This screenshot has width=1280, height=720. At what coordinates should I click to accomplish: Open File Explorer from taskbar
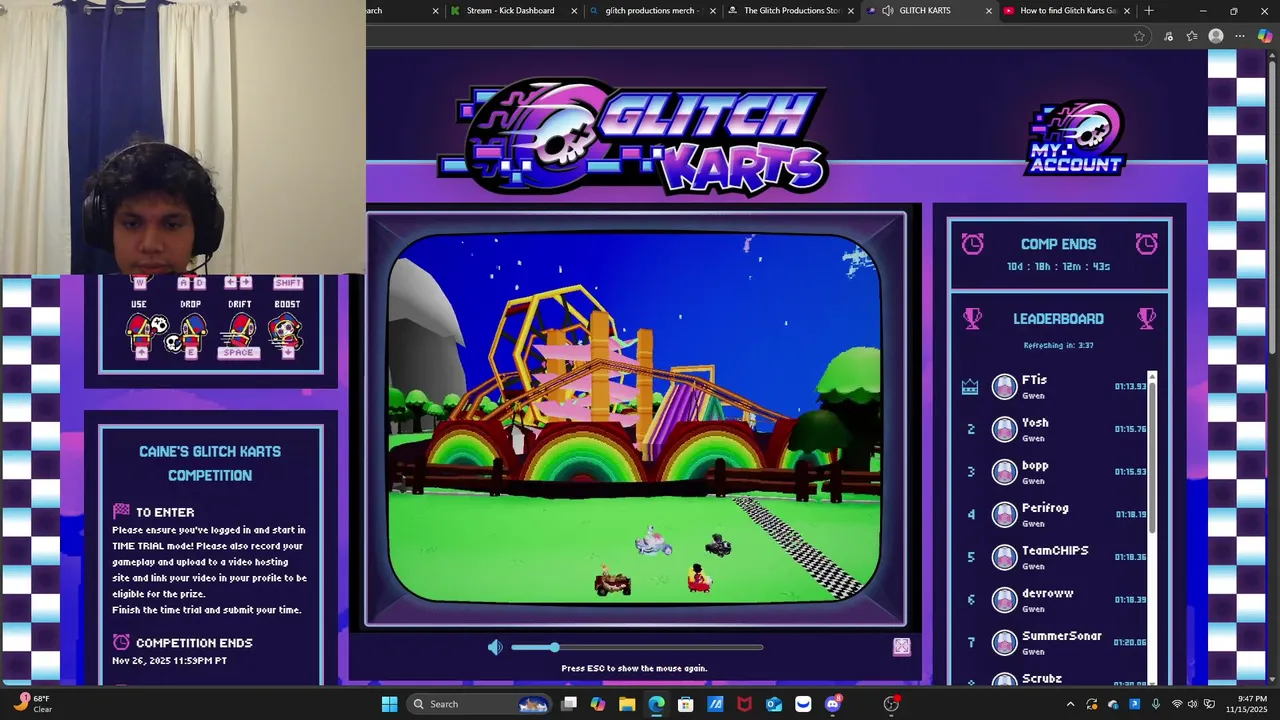coord(627,704)
